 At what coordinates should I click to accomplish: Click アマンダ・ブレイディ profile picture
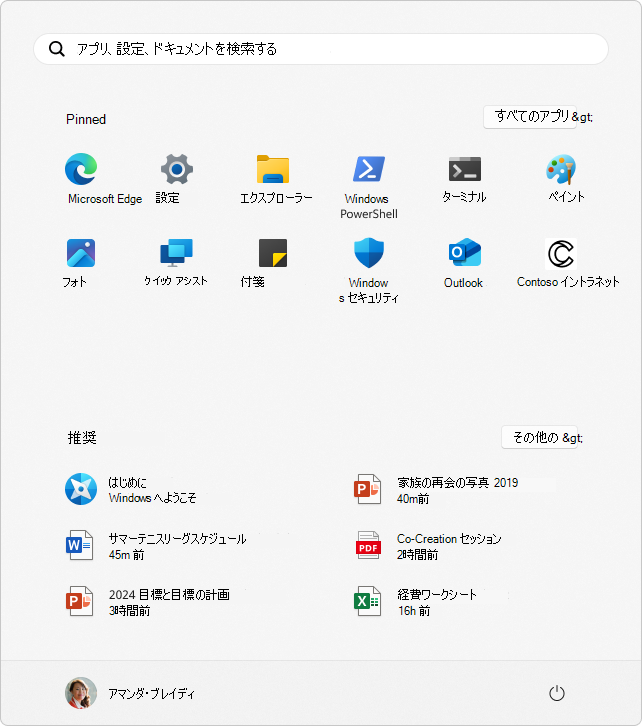81,693
